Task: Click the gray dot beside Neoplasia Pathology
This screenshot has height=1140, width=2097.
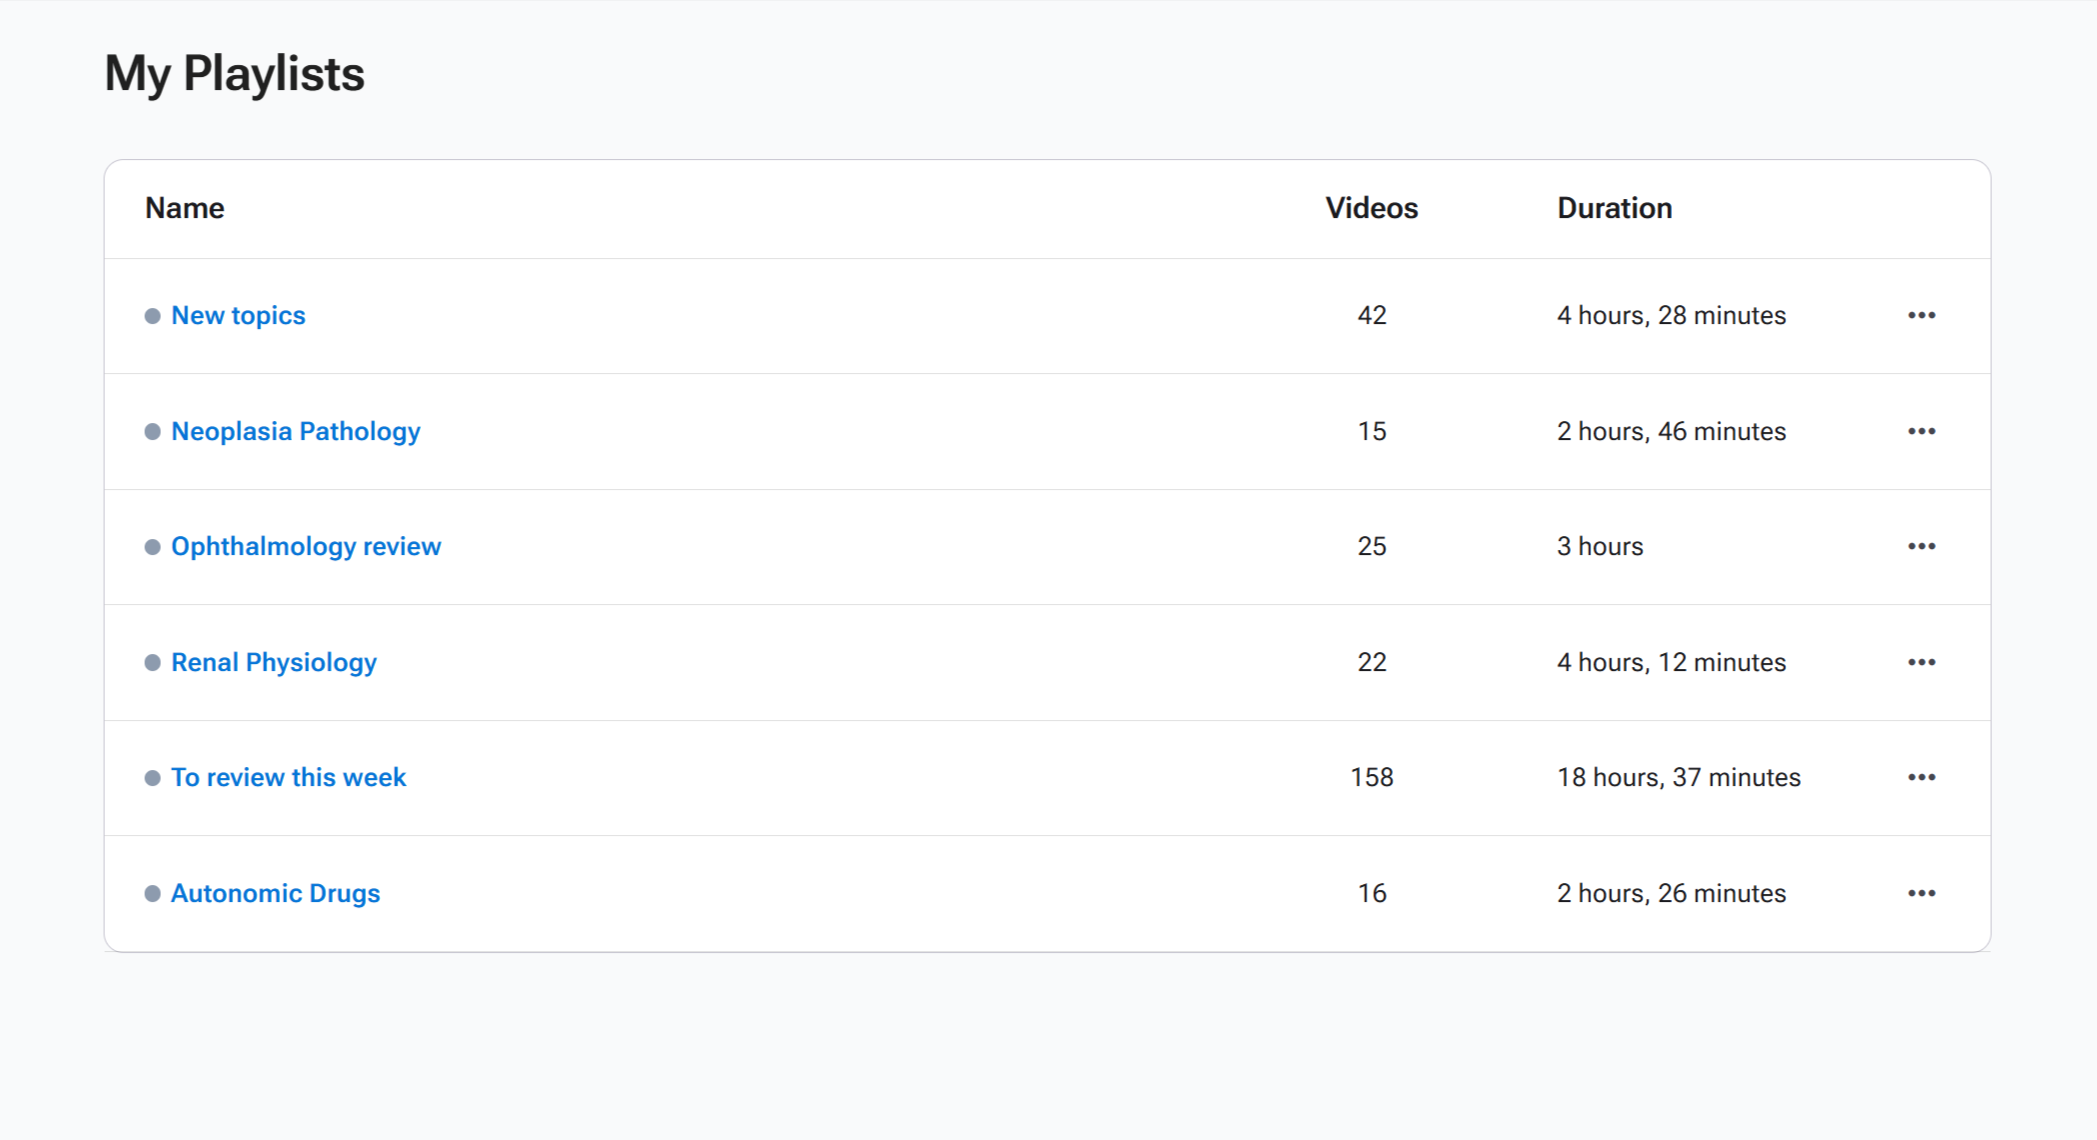Action: coord(152,432)
